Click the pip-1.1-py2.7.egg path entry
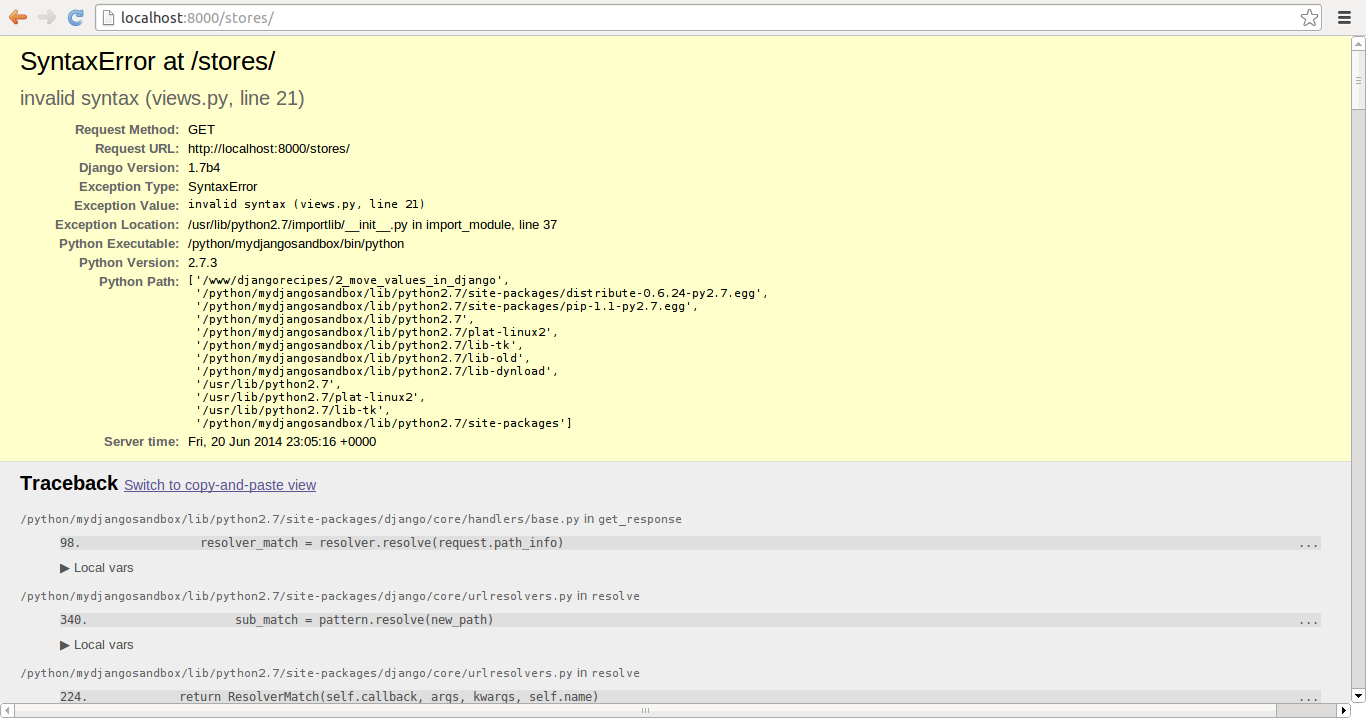 point(447,306)
